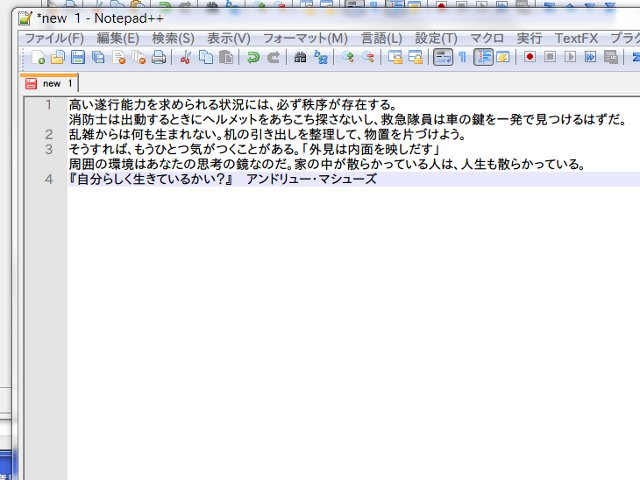Click line number 3 in the margin
The height and width of the screenshot is (480, 640).
[49, 149]
